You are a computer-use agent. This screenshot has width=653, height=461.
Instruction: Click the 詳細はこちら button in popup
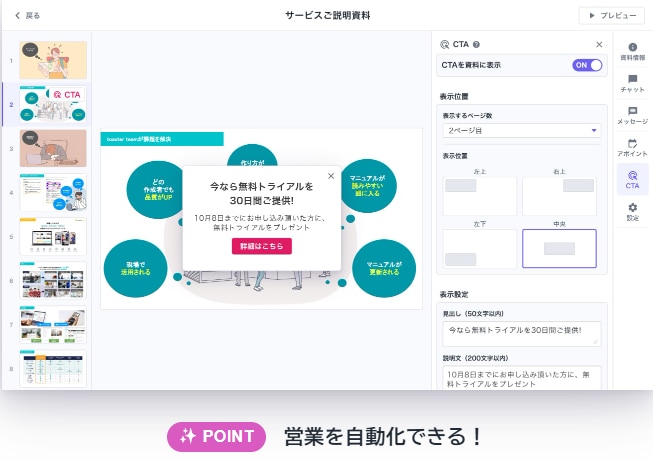pyautogui.click(x=262, y=247)
